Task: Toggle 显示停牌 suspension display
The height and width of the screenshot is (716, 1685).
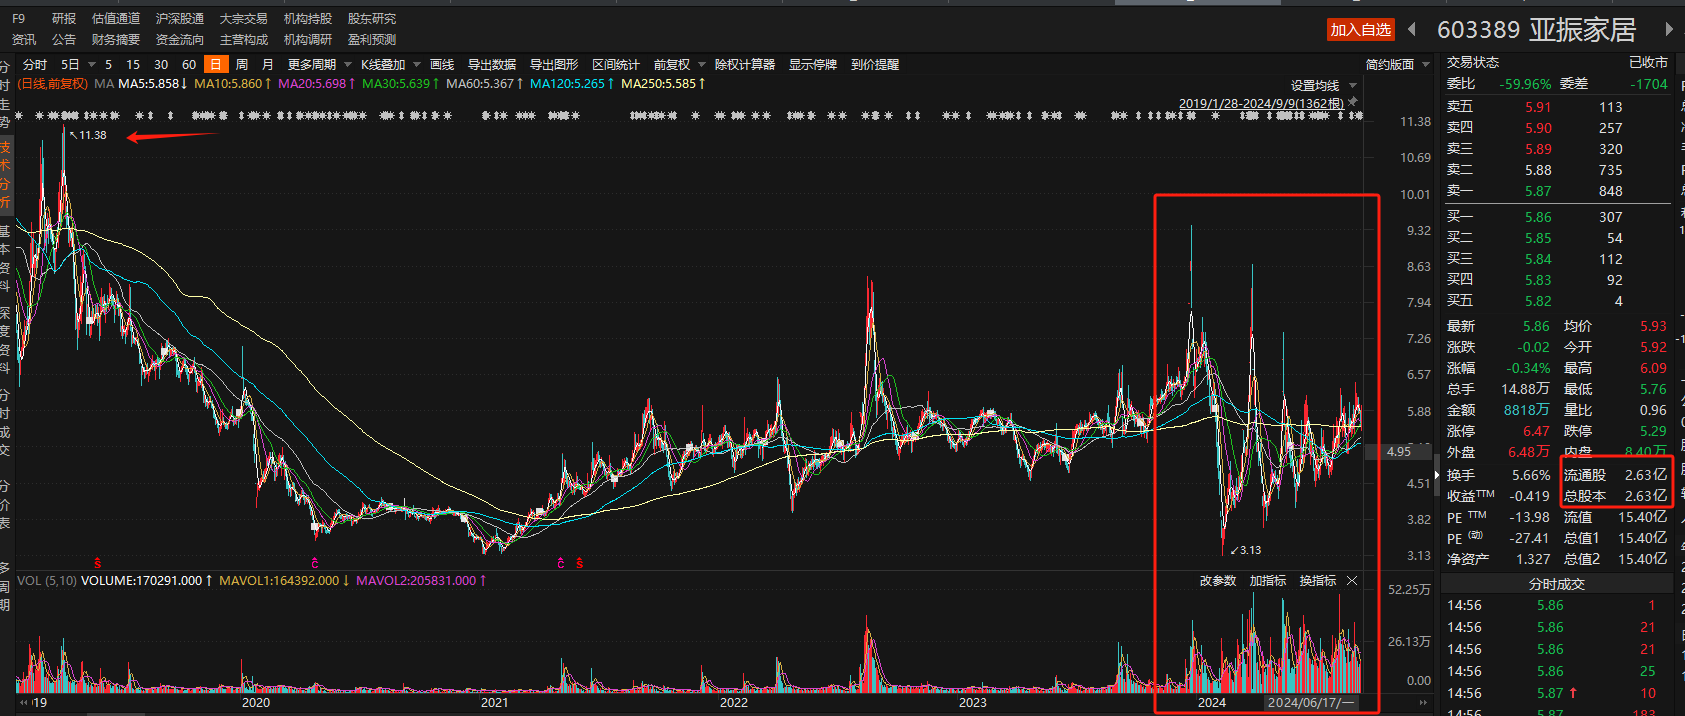Action: click(812, 64)
